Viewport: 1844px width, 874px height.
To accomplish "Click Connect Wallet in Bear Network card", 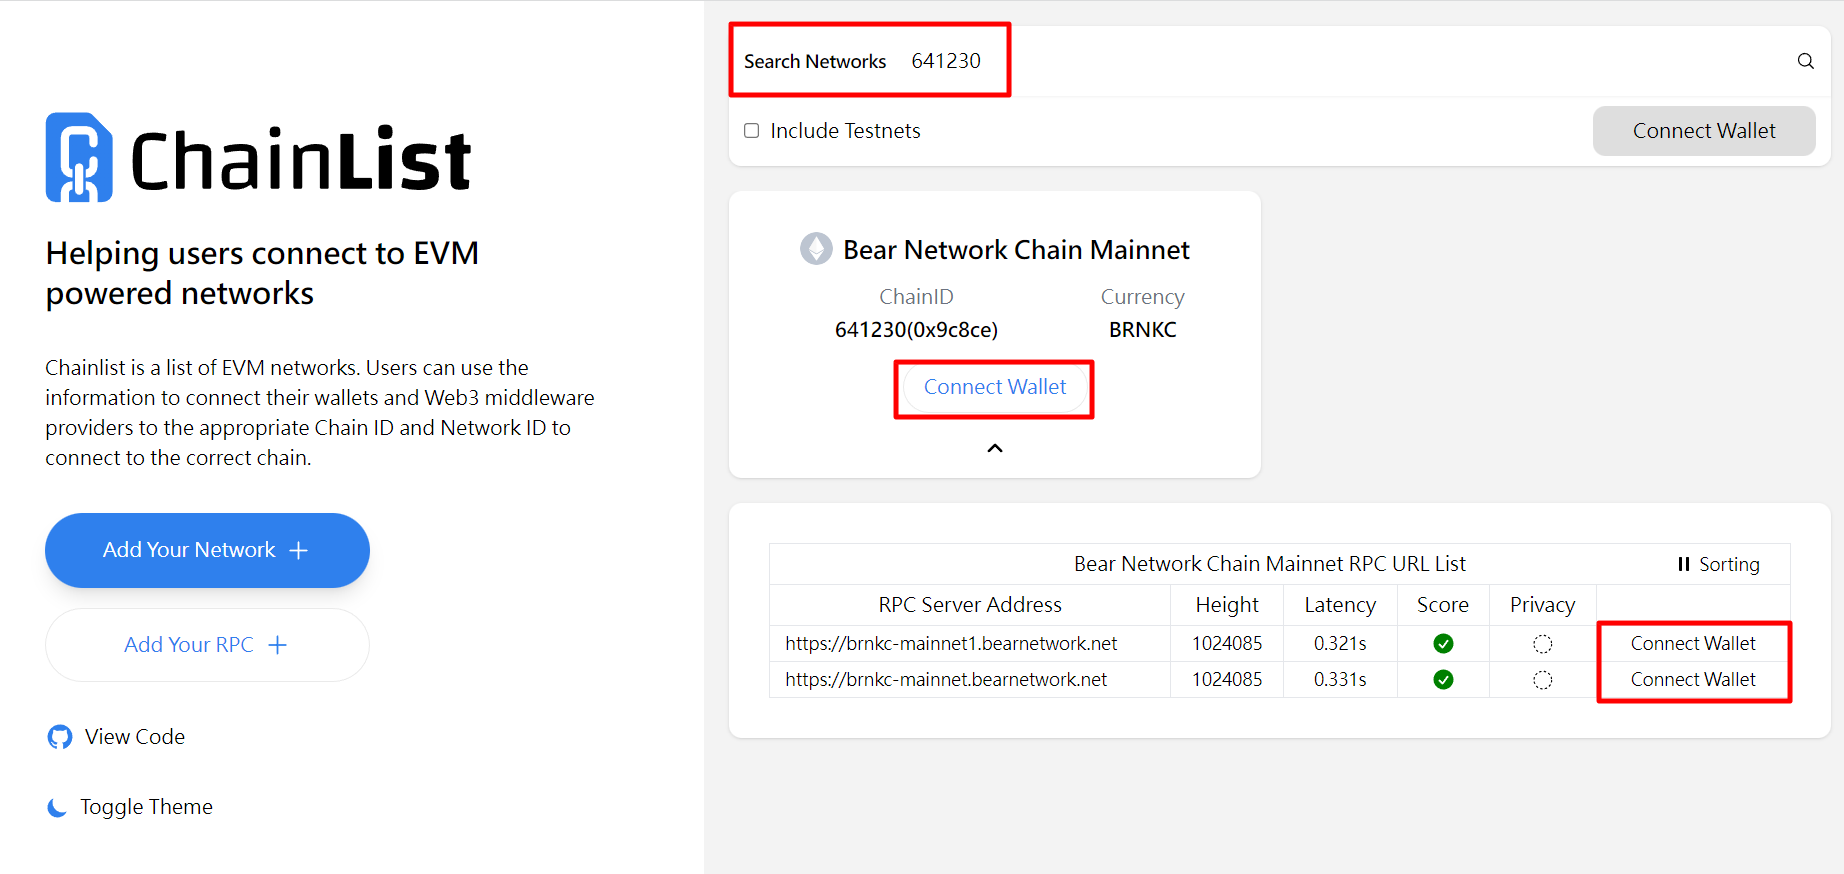I will pos(994,388).
